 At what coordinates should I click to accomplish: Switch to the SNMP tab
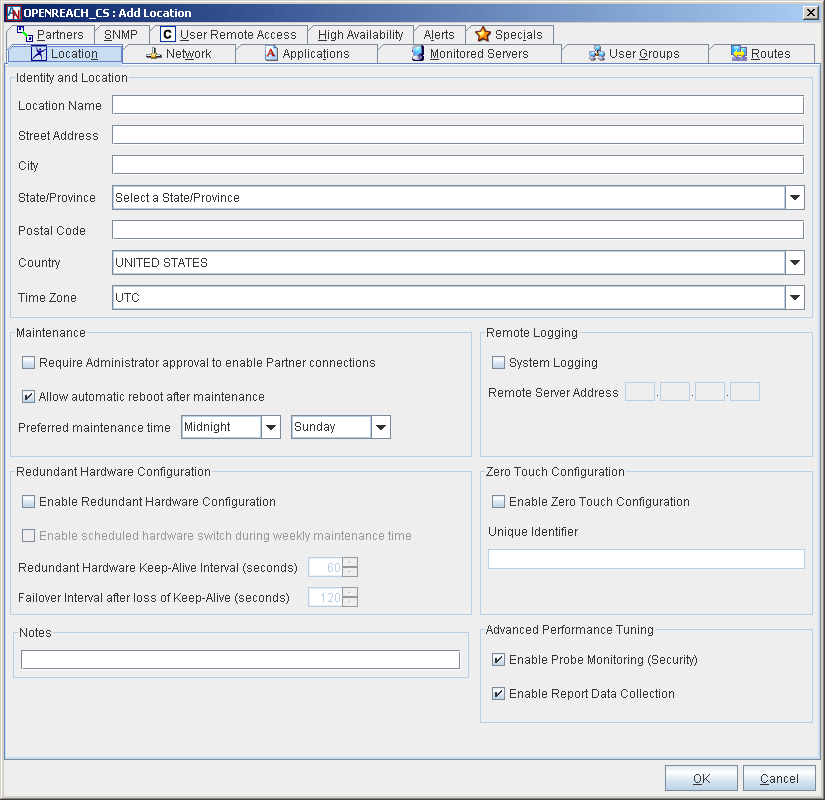120,33
